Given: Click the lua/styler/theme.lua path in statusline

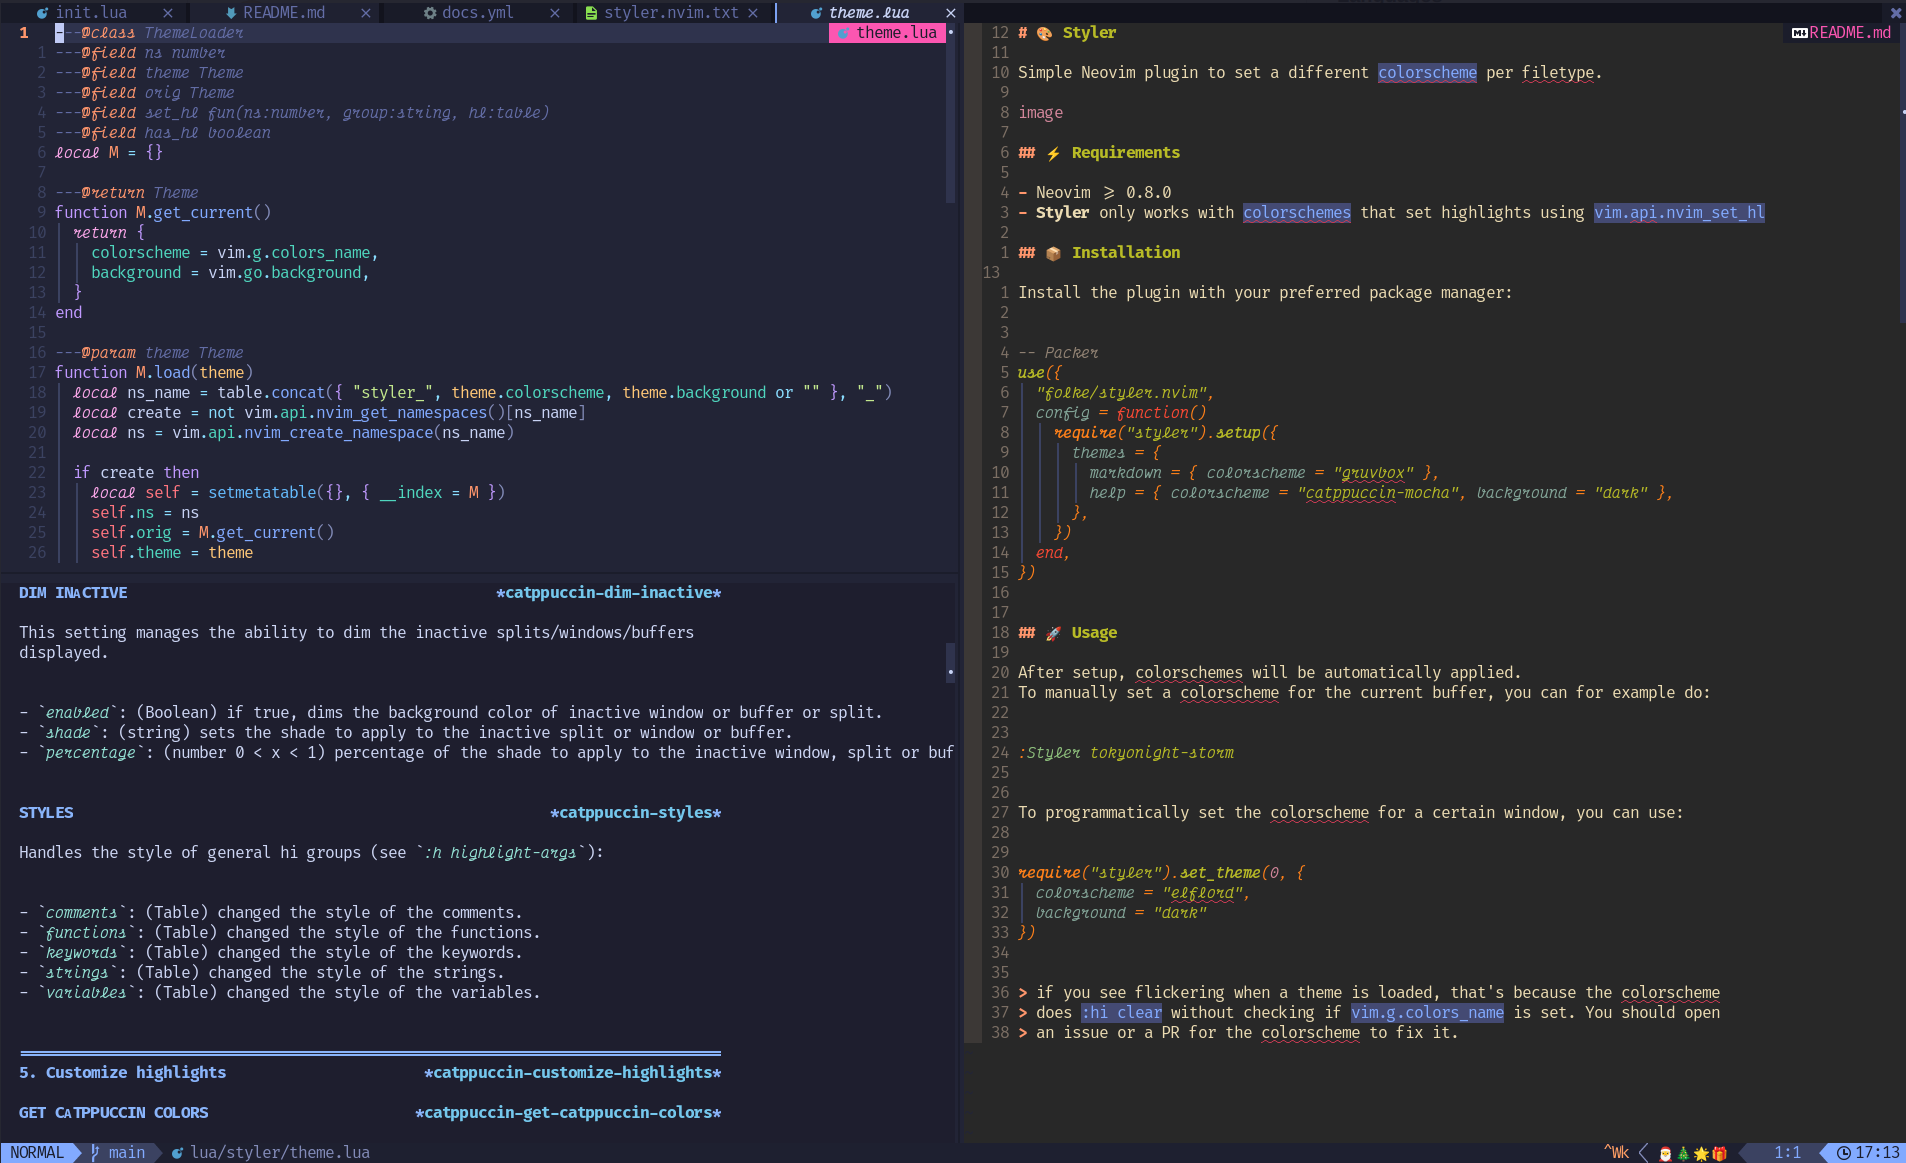Looking at the screenshot, I should tap(280, 1152).
